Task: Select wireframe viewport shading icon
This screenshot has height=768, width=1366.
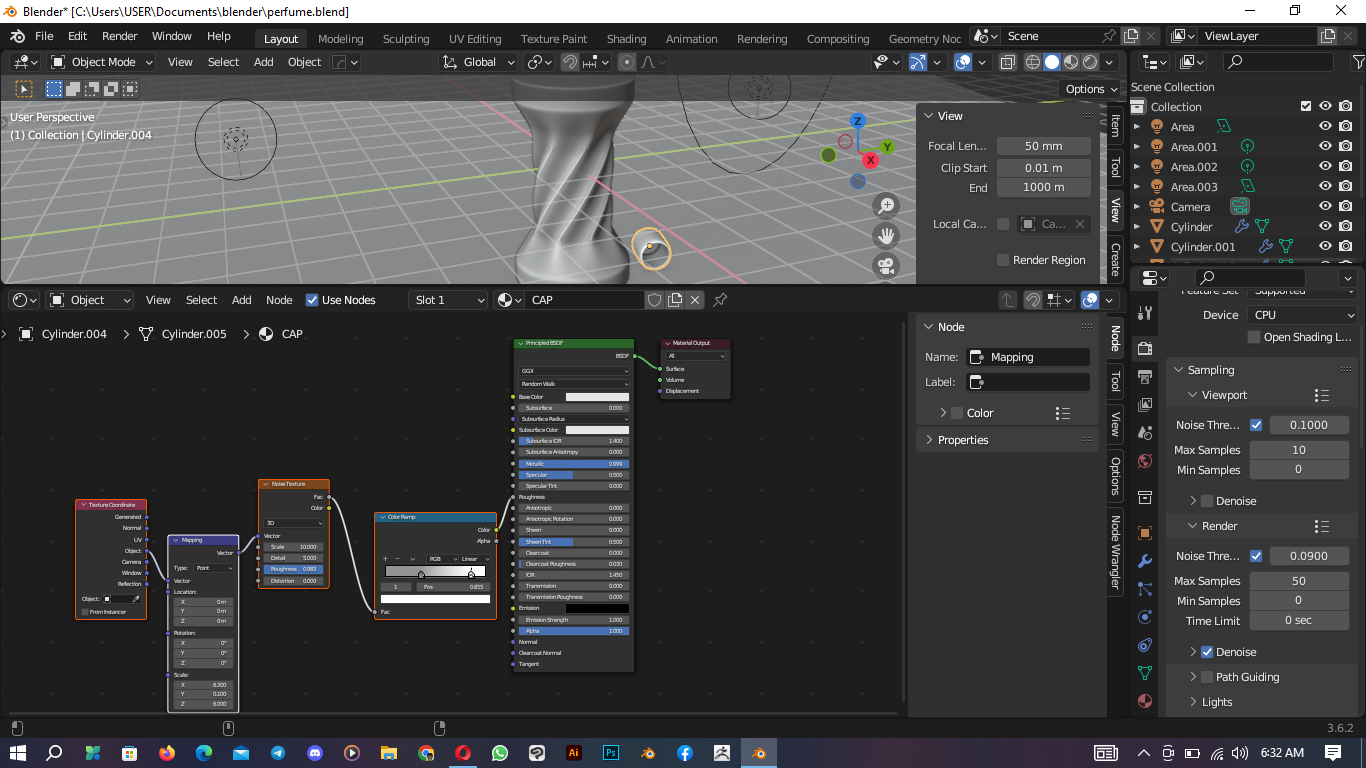Action: coord(1034,62)
